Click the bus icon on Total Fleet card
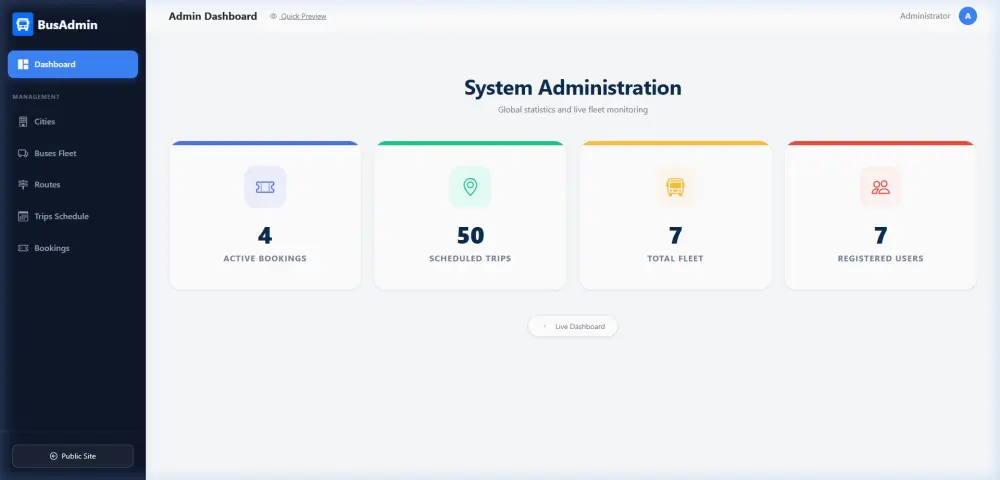The image size is (1000, 480). click(675, 187)
